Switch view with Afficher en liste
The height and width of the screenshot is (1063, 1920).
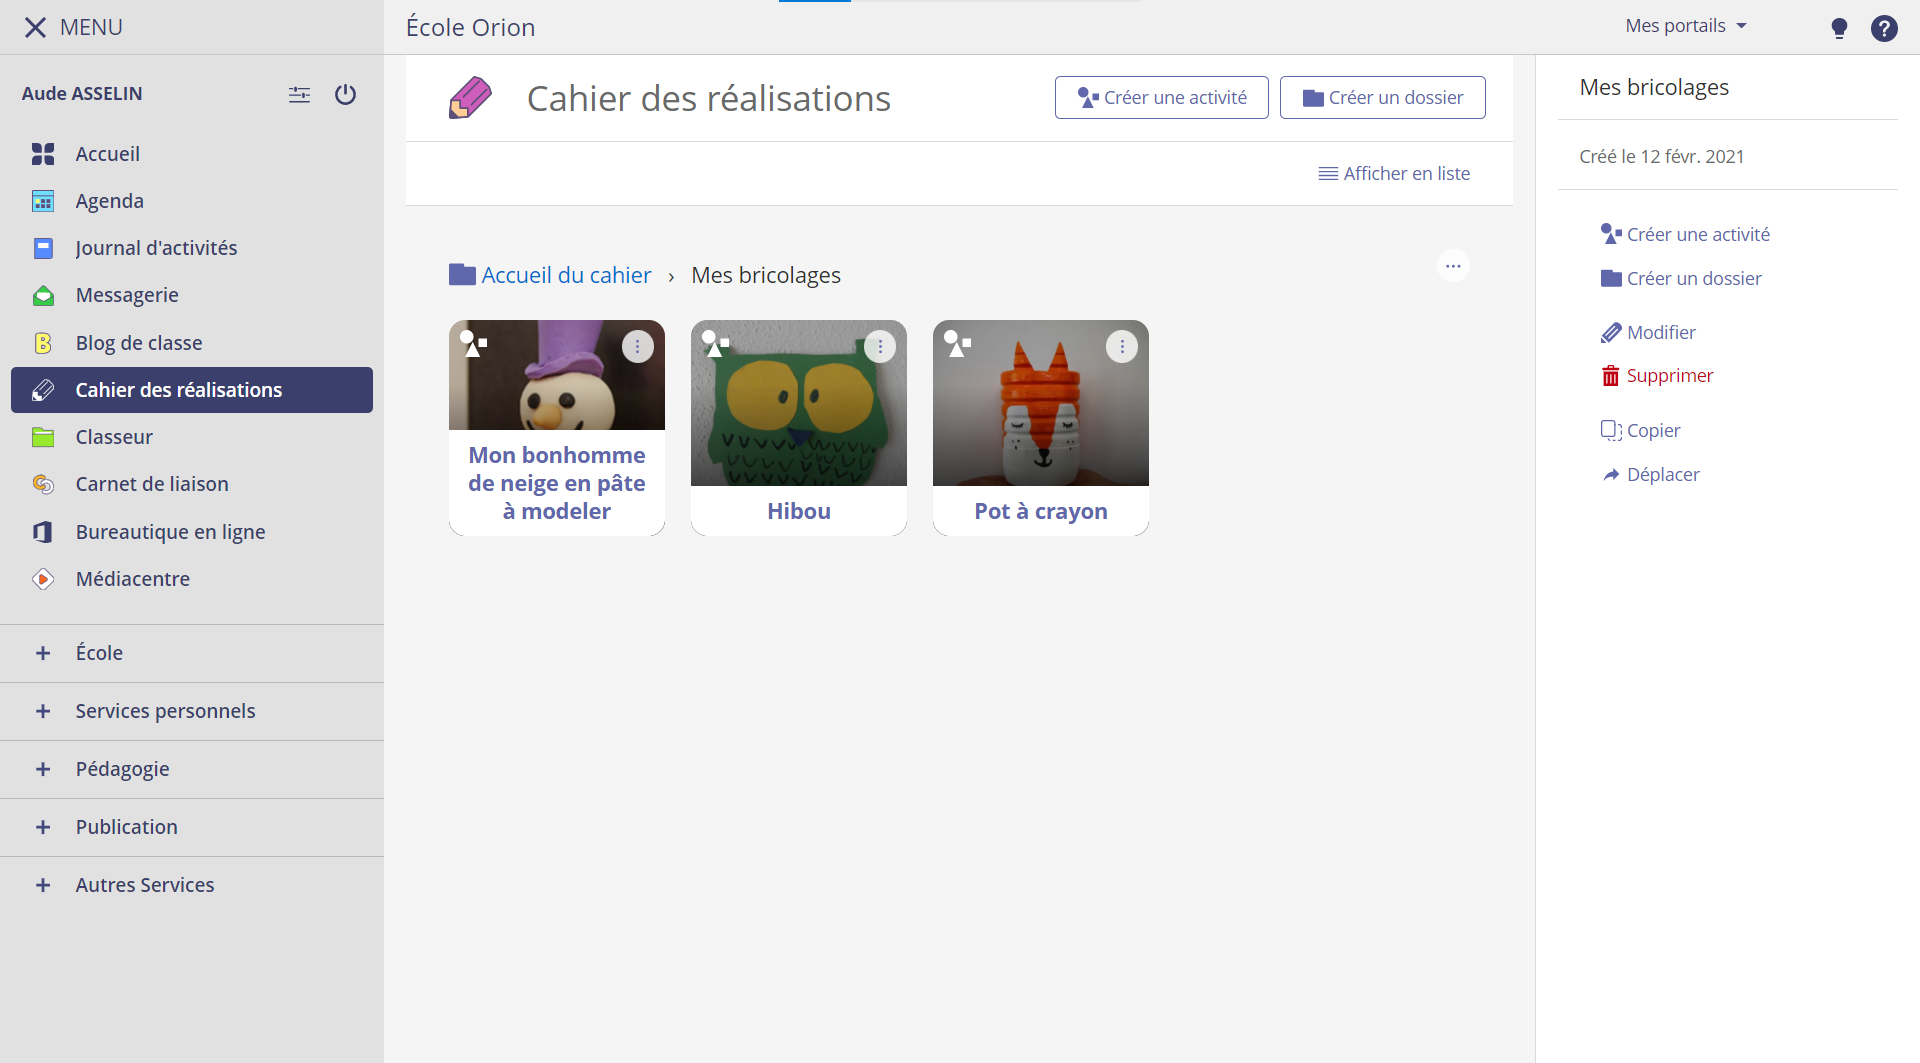(x=1394, y=174)
